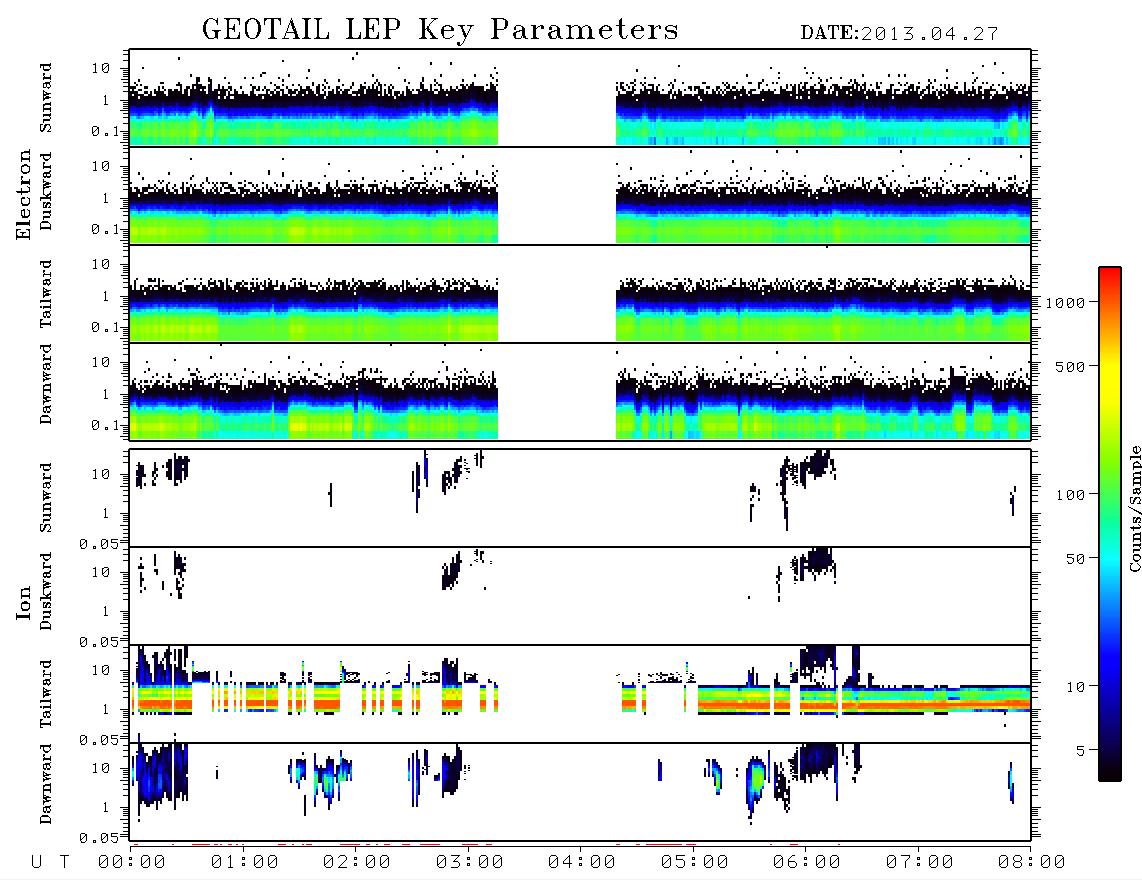Click the Ion Sunward spectrogram panel
Image resolution: width=1142 pixels, height=880 pixels.
pos(580,498)
